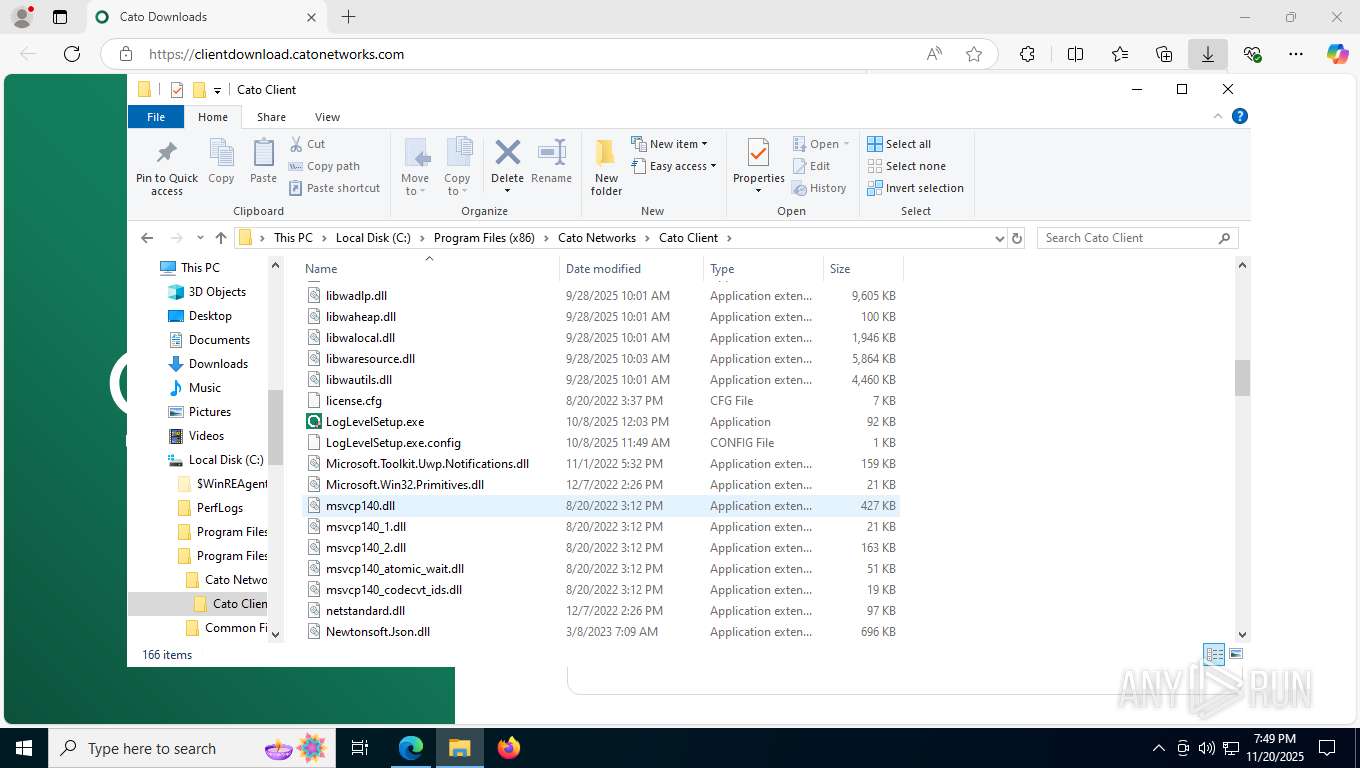Open recent locations dropdown arrow
Viewport: 1360px width, 768px height.
tap(200, 238)
